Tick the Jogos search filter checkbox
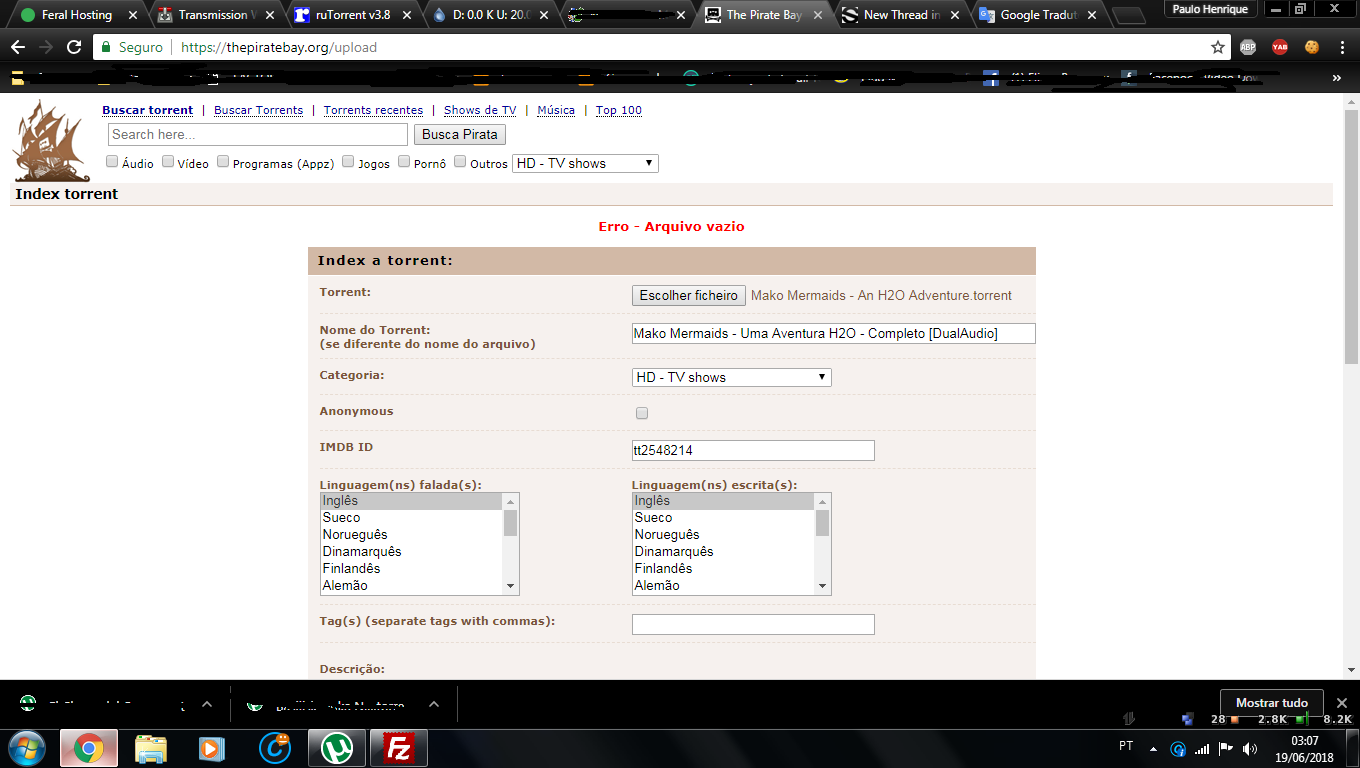This screenshot has height=768, width=1360. click(348, 161)
